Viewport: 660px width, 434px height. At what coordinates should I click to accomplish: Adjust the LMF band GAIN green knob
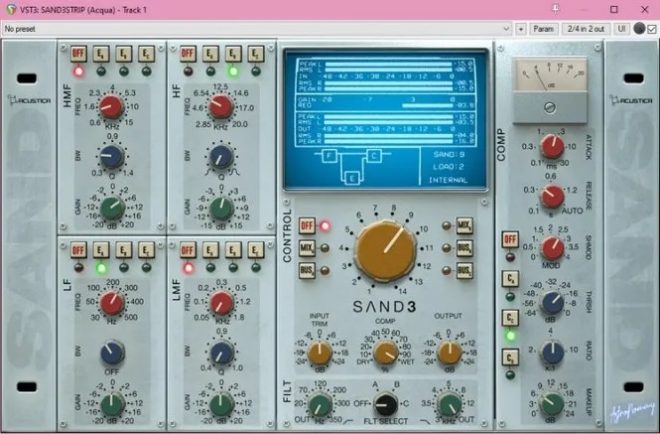[x=221, y=404]
